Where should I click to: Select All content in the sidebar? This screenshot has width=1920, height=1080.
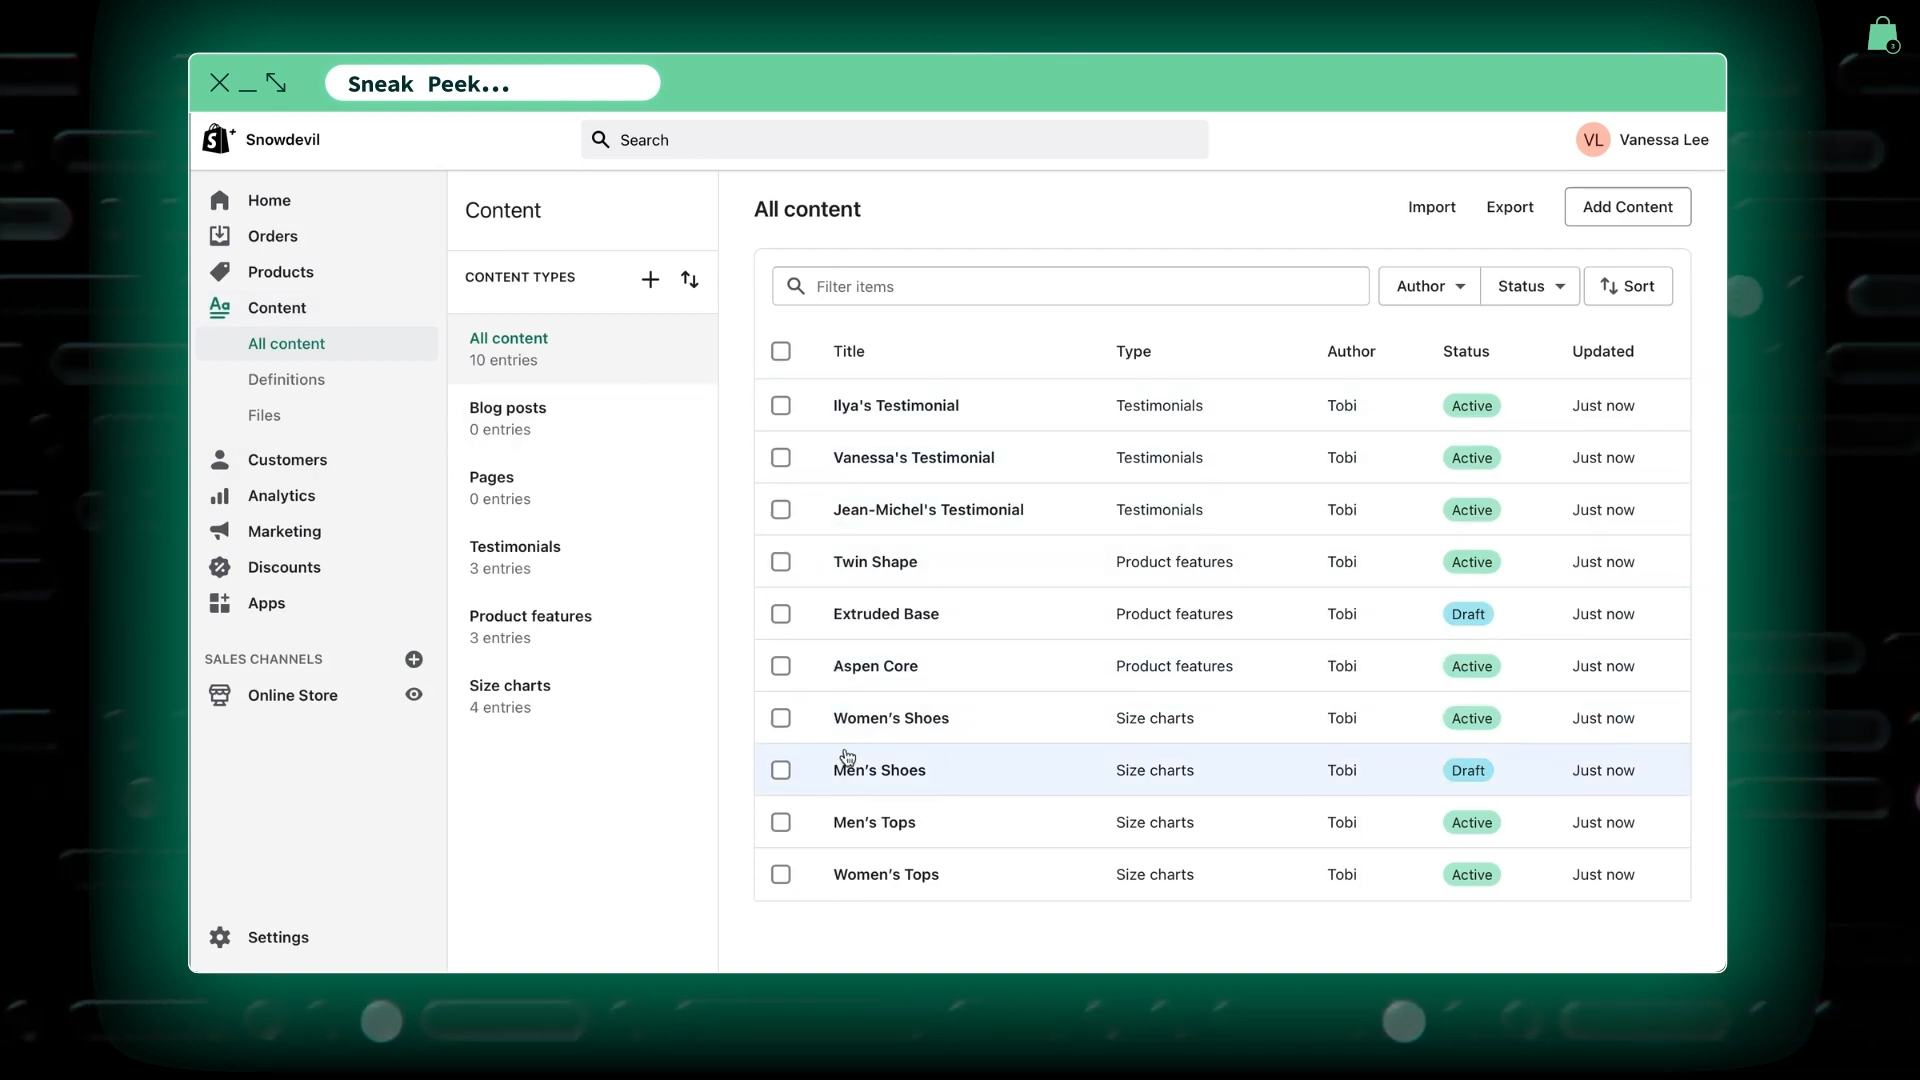pyautogui.click(x=317, y=344)
